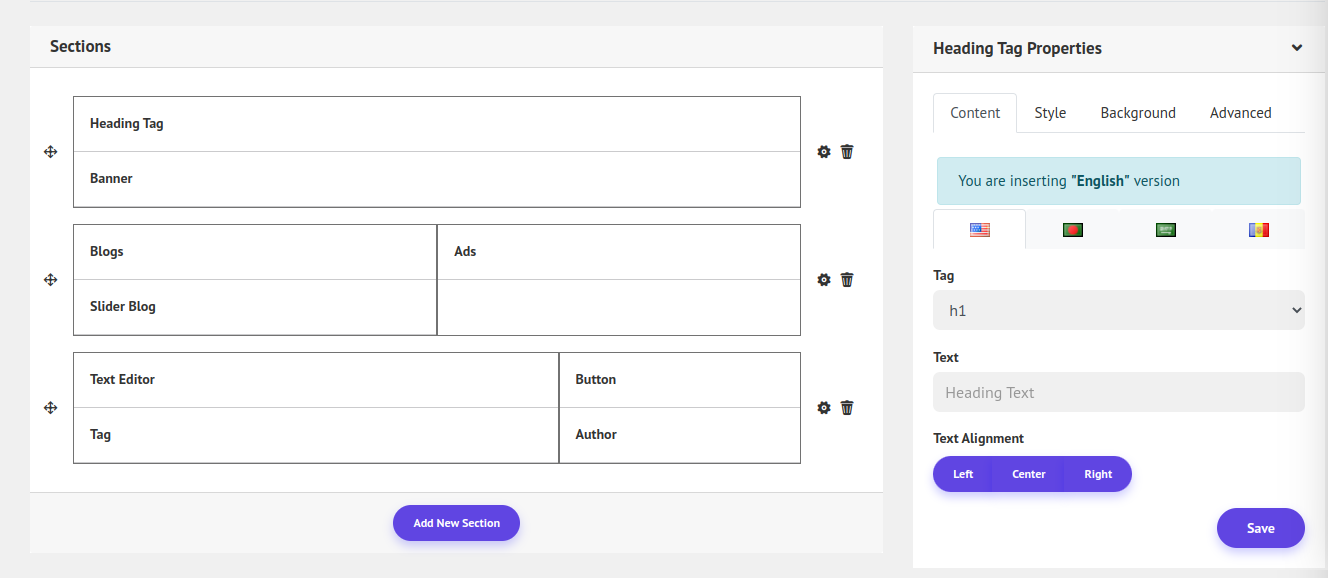Set text alignment to Right

pos(1097,474)
